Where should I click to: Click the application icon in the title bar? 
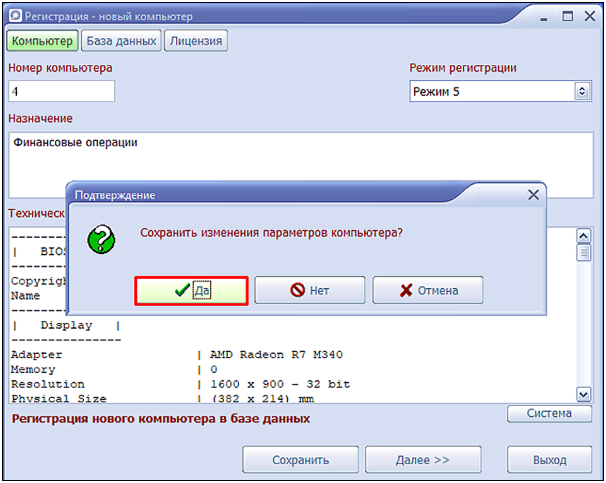[x=13, y=16]
